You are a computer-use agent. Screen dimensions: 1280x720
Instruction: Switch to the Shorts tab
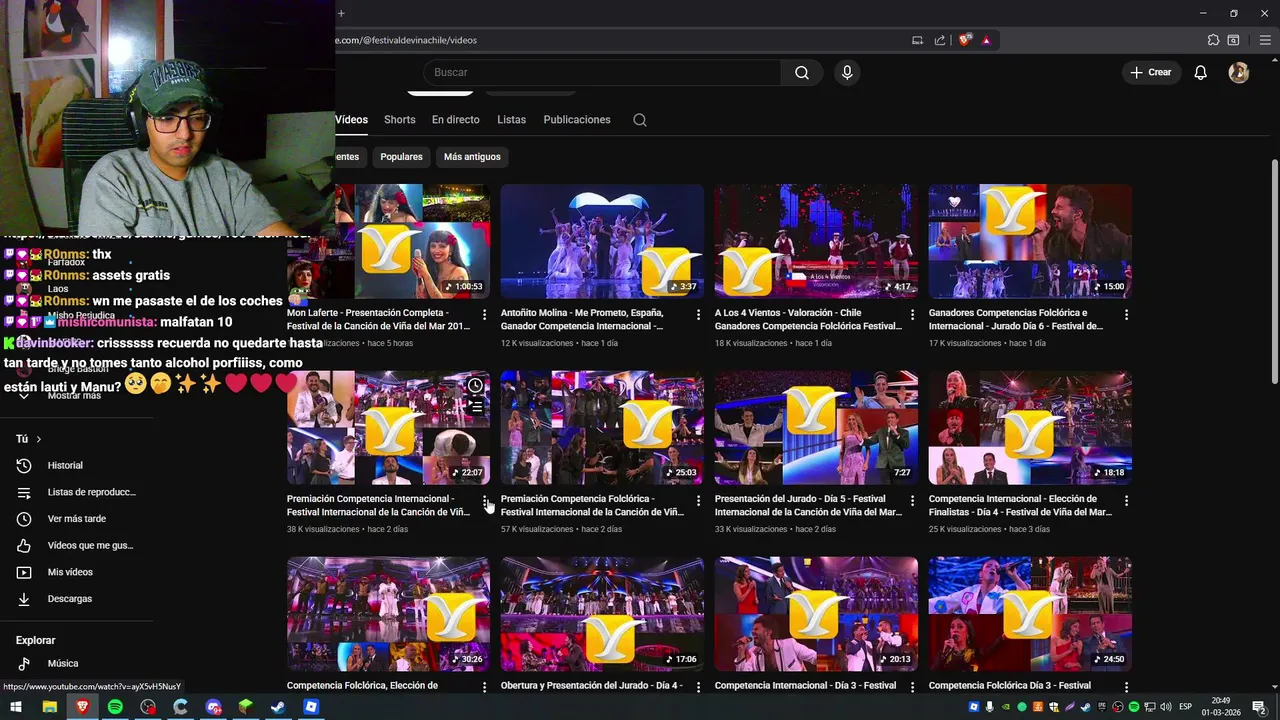coord(399,120)
